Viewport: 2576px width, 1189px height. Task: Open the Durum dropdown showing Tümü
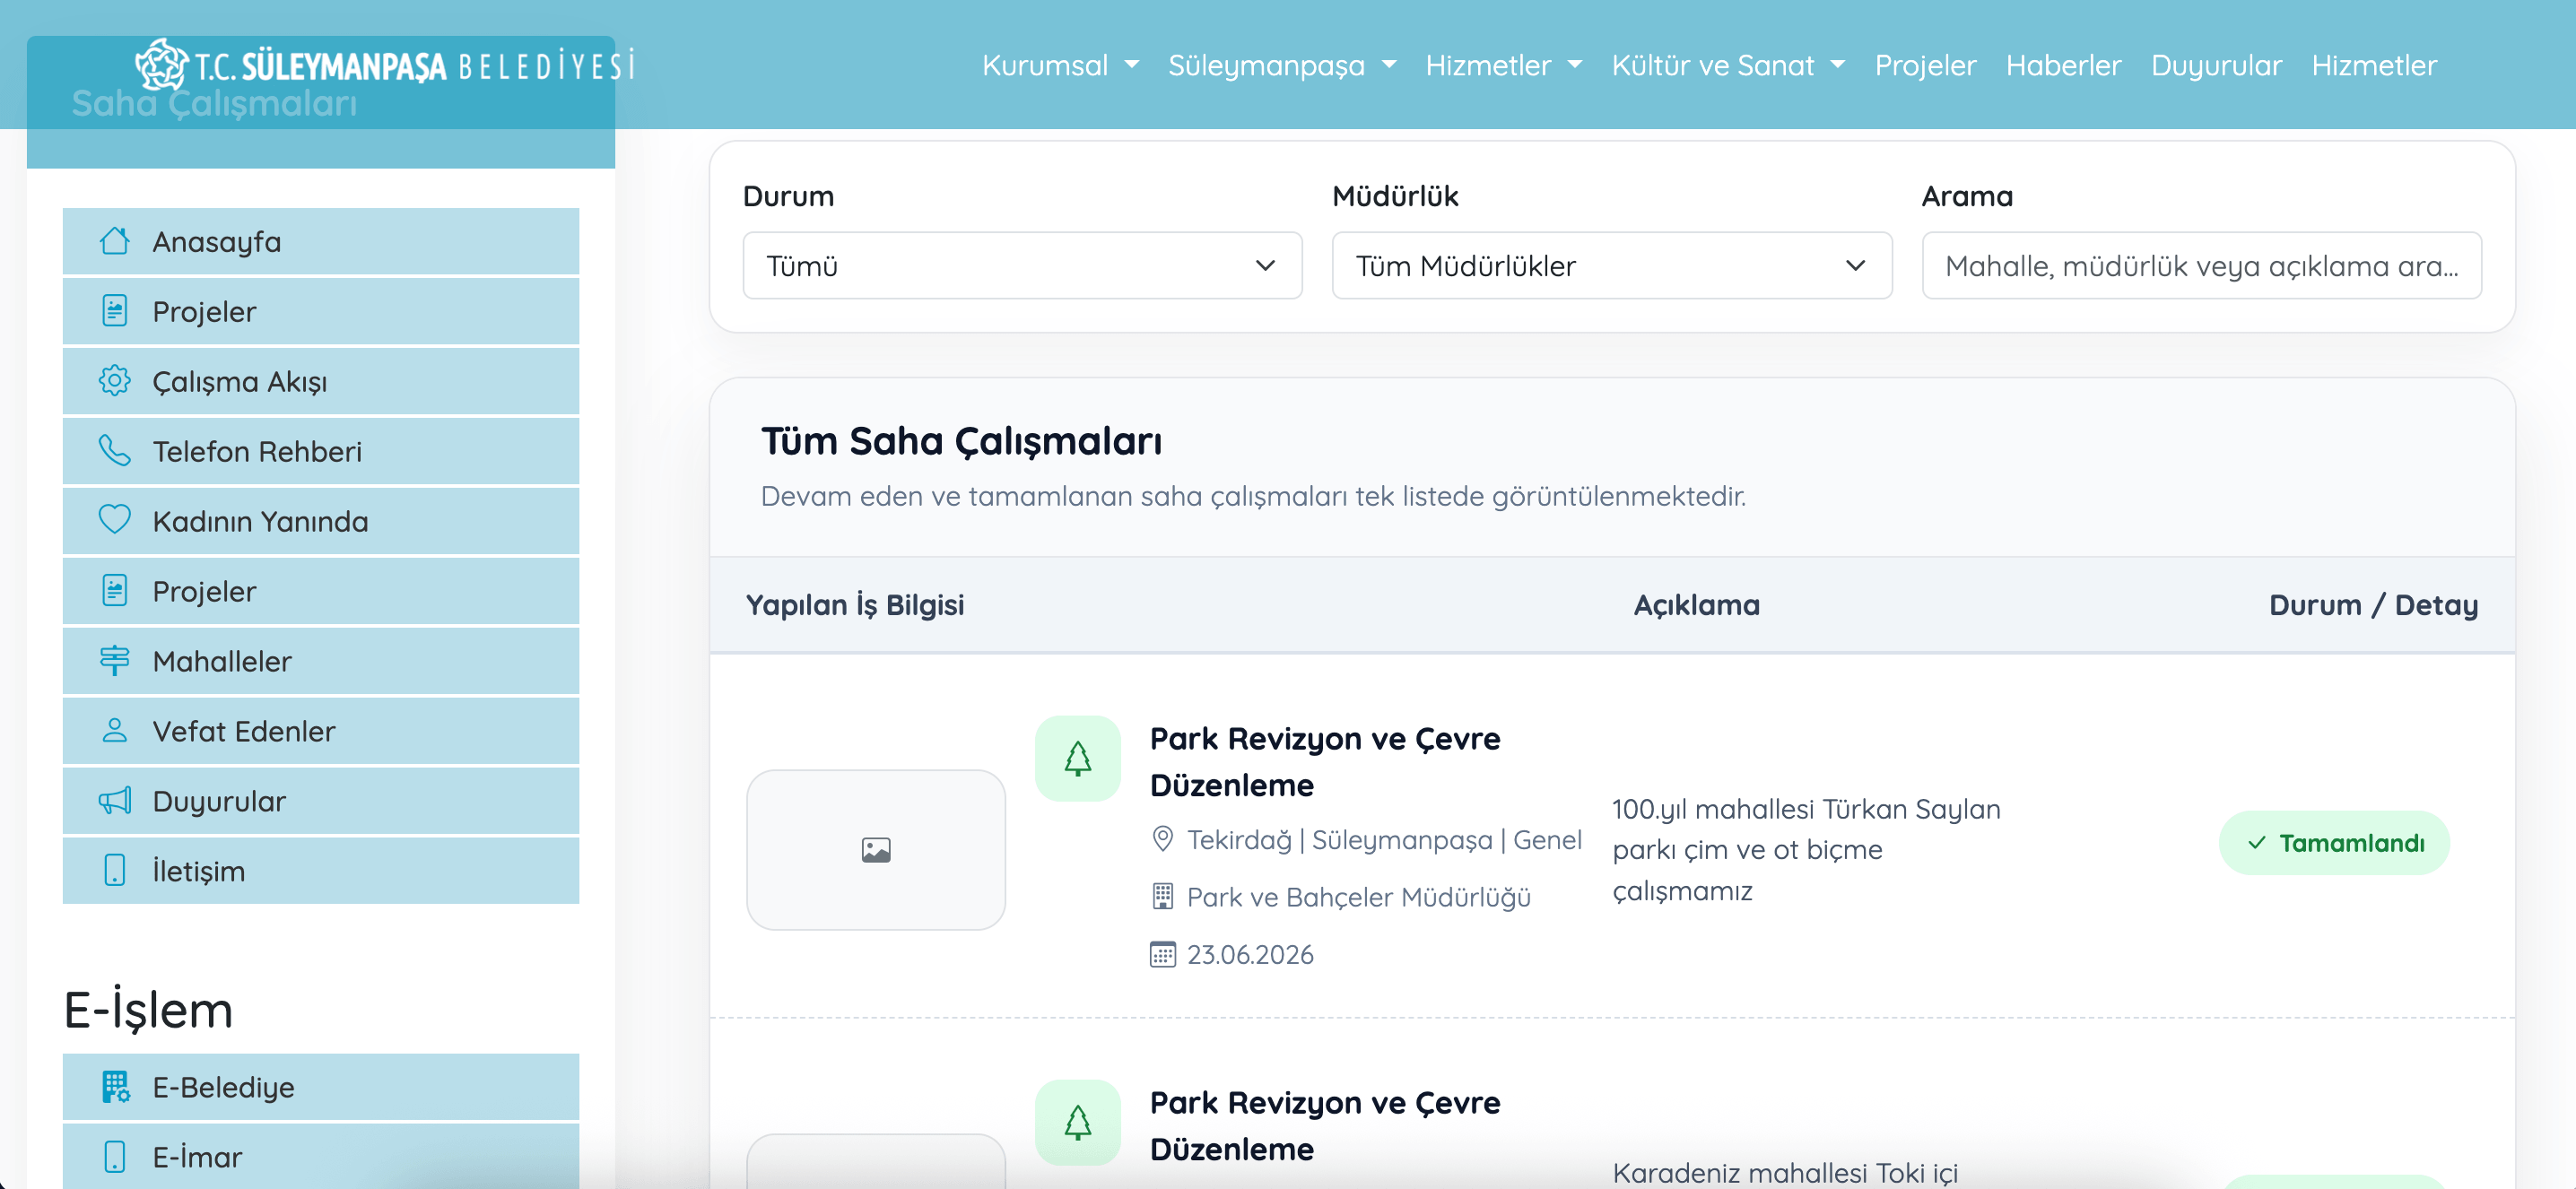1022,266
